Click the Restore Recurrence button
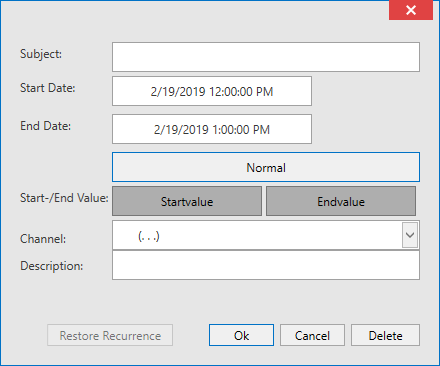Image resolution: width=440 pixels, height=366 pixels. pos(110,335)
